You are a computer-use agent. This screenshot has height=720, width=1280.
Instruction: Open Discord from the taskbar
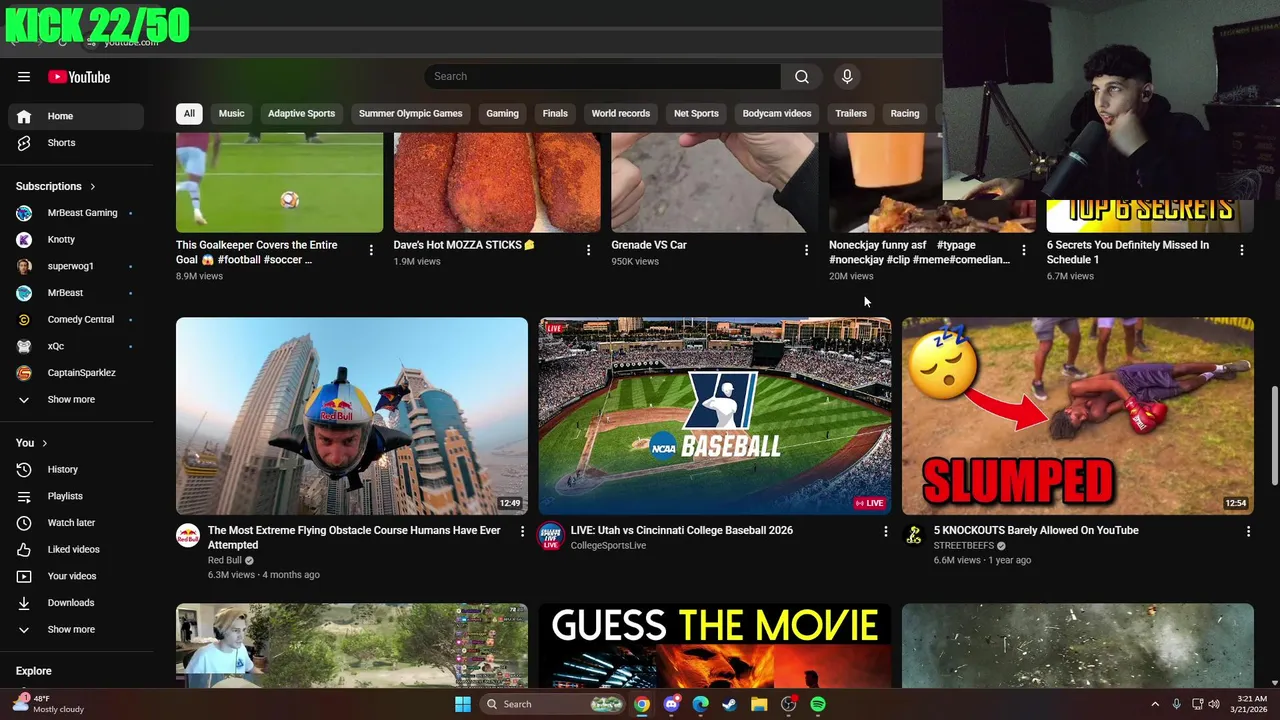(671, 704)
